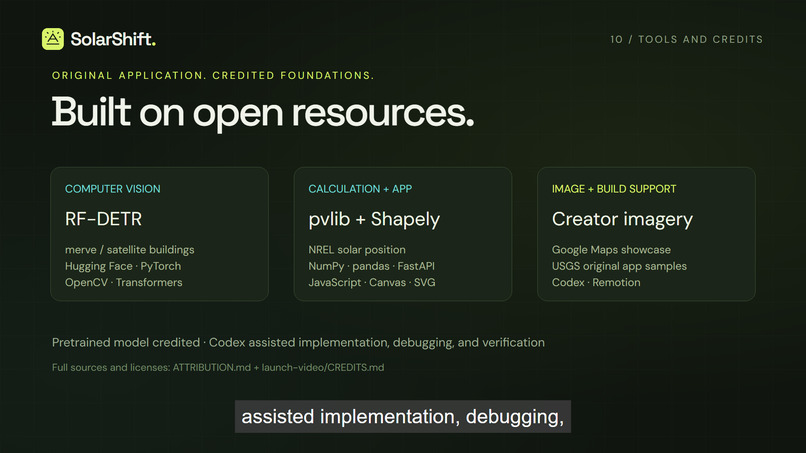Click the 'RF-DETR' card title
The height and width of the screenshot is (453, 806).
(103, 219)
